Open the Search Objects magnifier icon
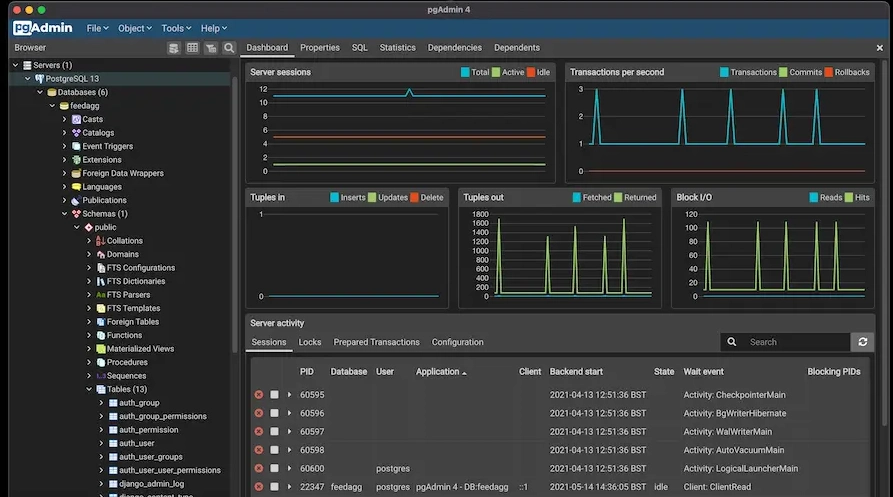Screen dimensions: 893x497 tap(229, 48)
